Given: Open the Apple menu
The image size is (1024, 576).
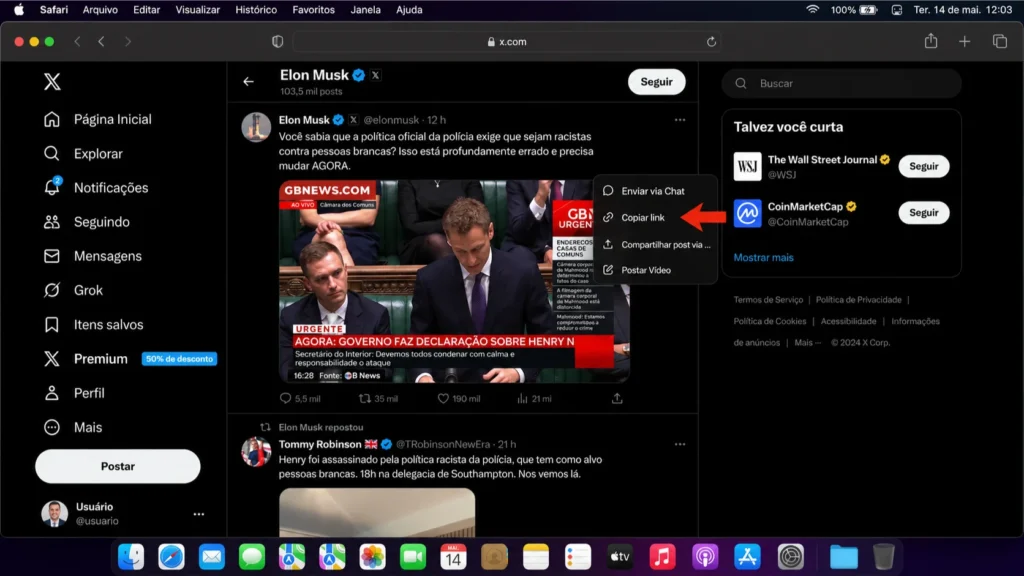Looking at the screenshot, I should pyautogui.click(x=20, y=10).
